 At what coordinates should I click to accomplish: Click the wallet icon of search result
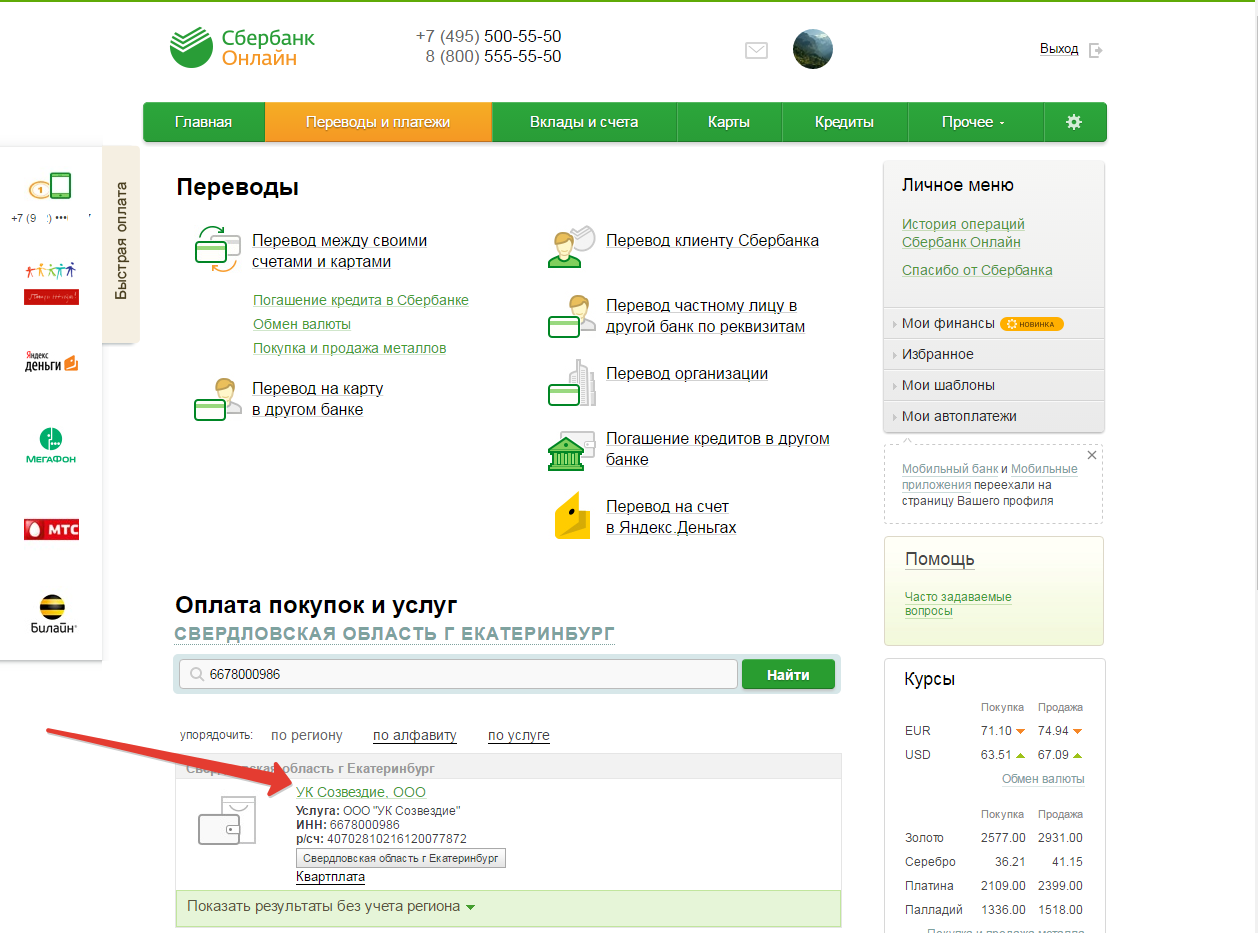point(226,821)
